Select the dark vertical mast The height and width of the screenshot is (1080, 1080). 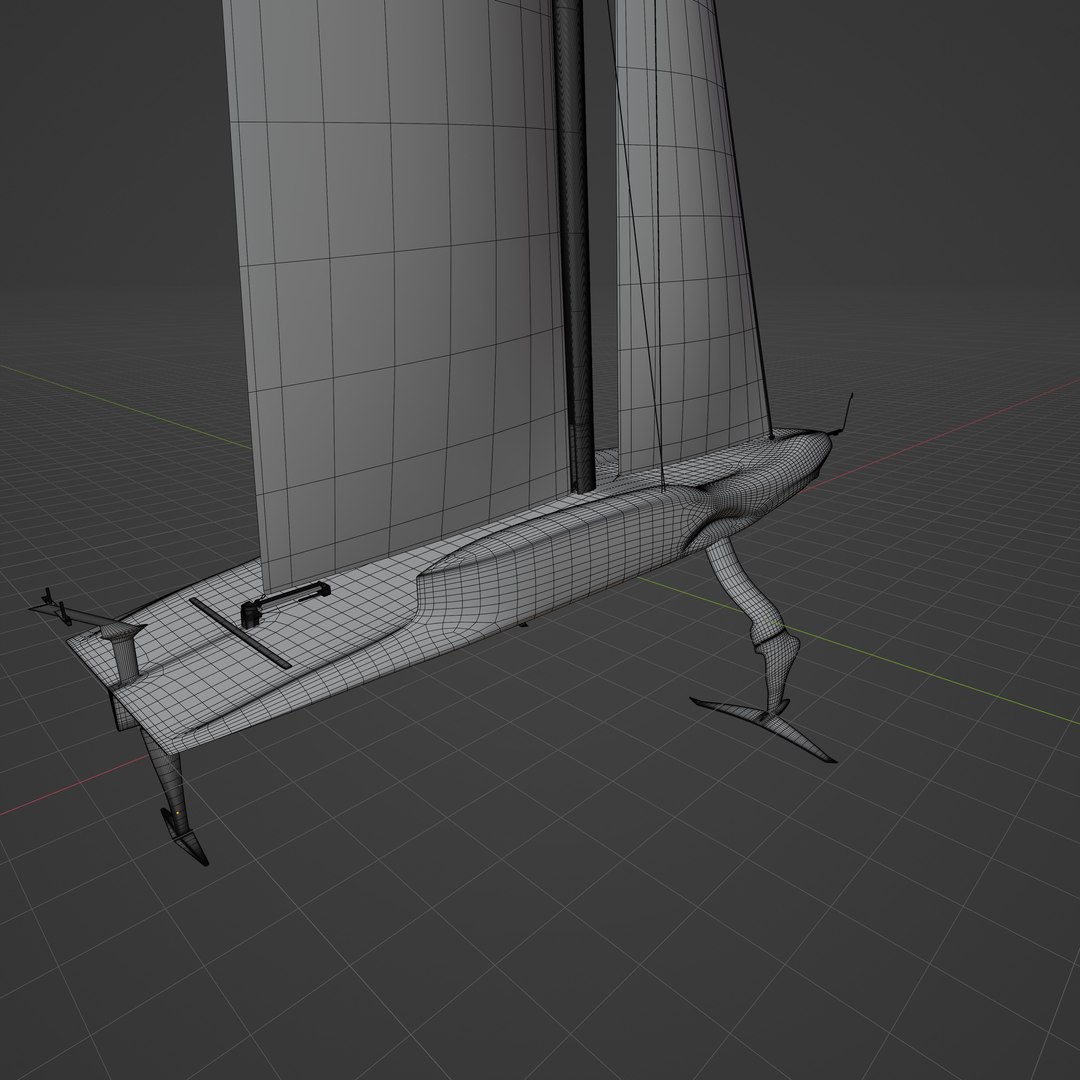pyautogui.click(x=575, y=248)
